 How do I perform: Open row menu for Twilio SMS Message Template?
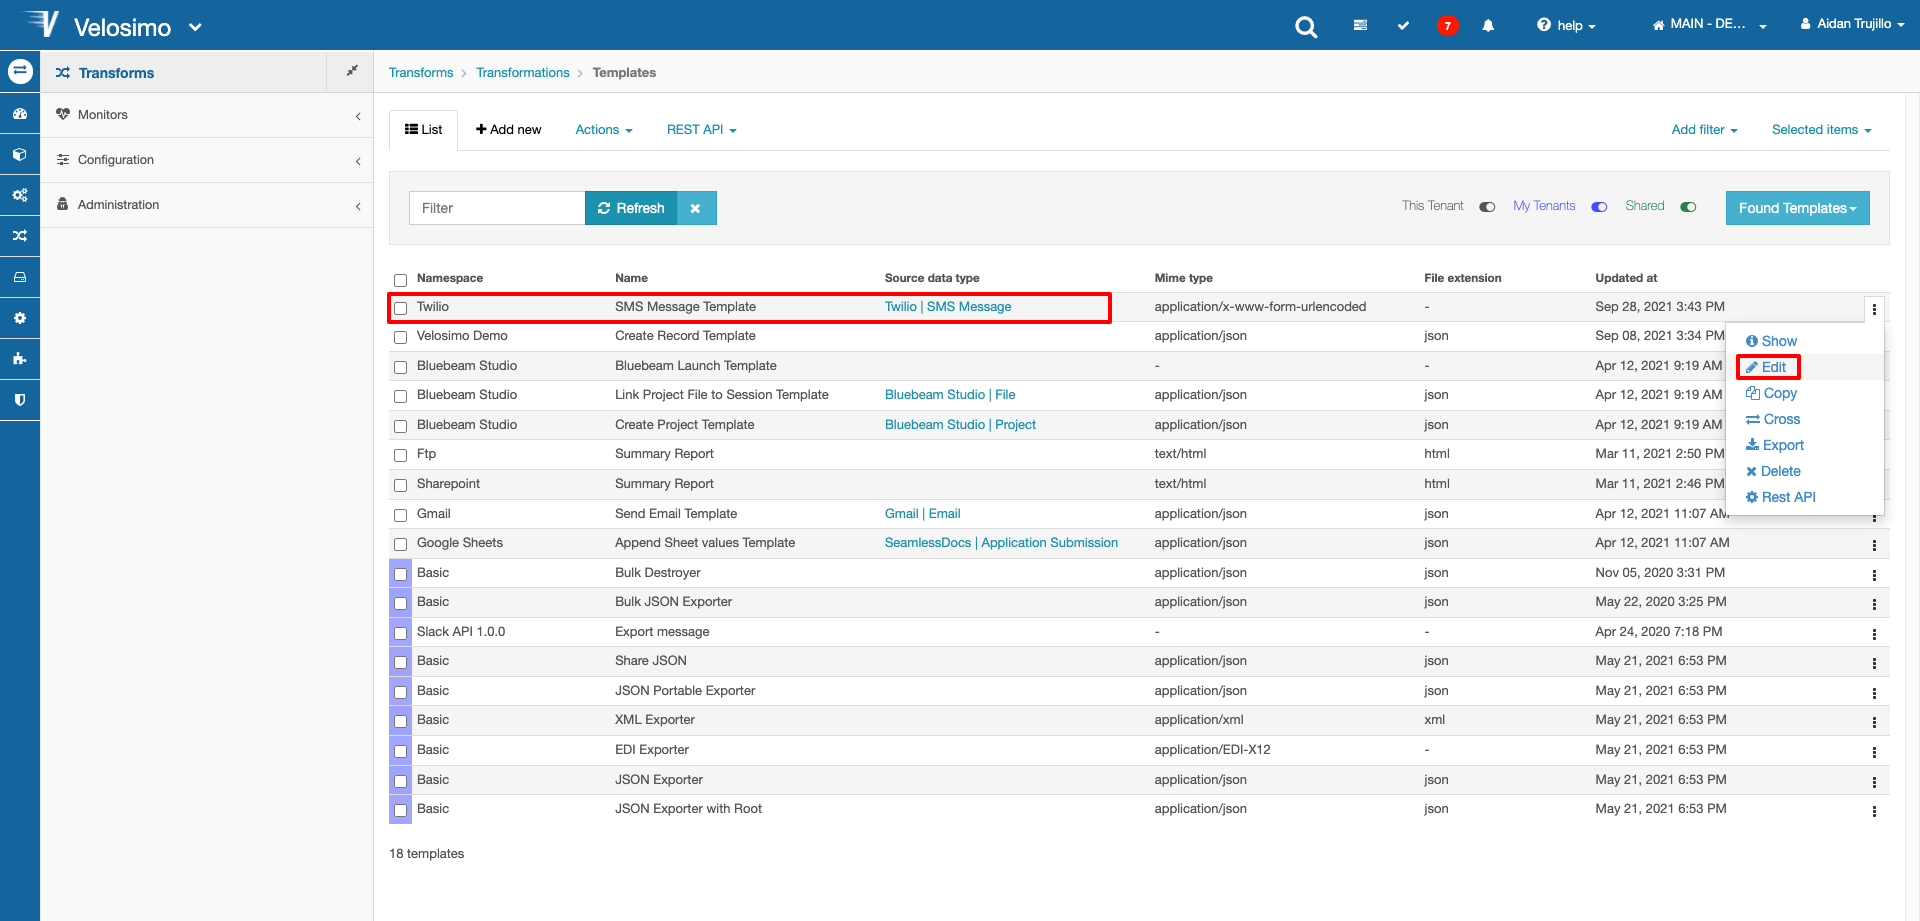(x=1874, y=309)
